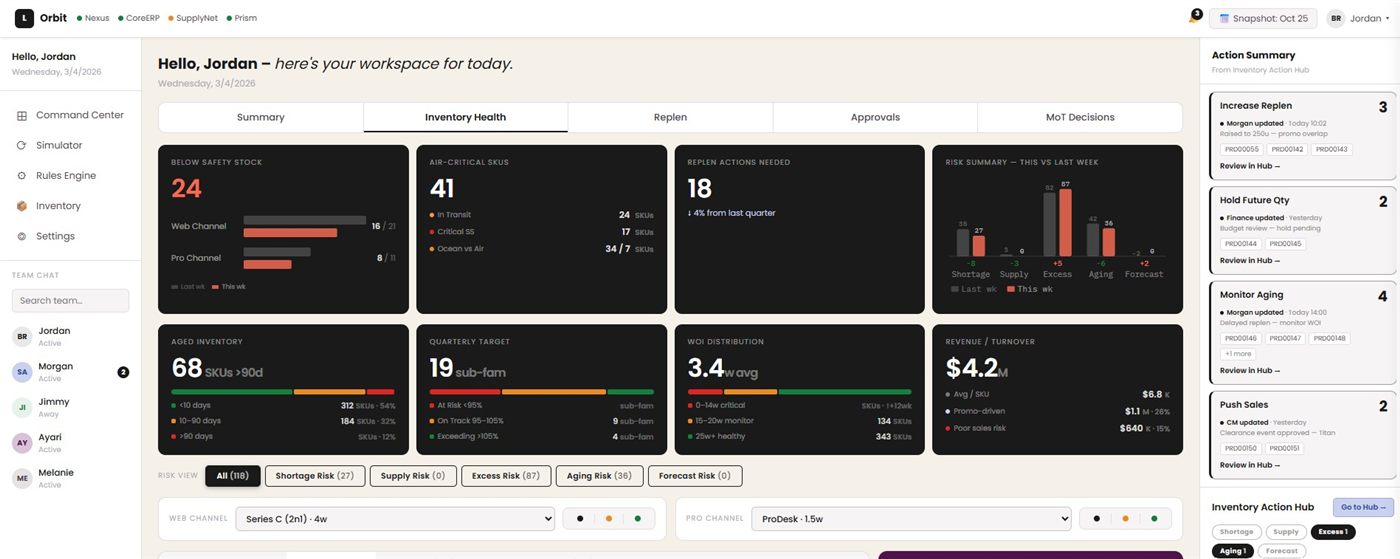
Task: Filter by Forecast Risk (0)
Action: pos(695,476)
